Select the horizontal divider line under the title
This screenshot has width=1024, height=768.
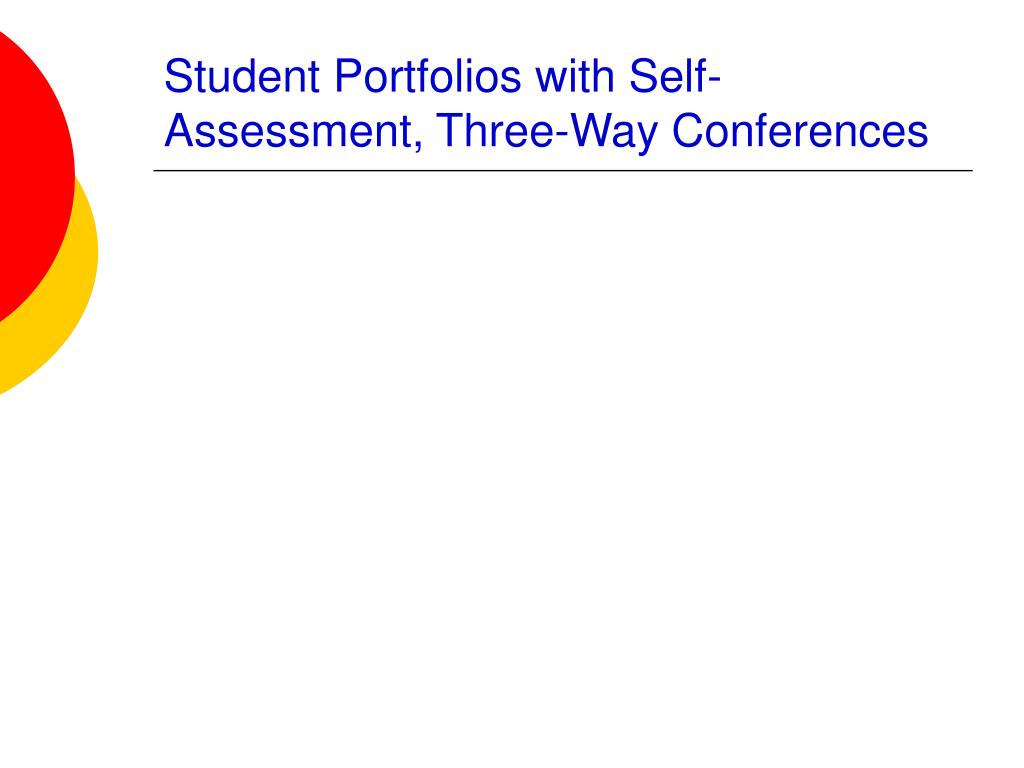(x=563, y=170)
